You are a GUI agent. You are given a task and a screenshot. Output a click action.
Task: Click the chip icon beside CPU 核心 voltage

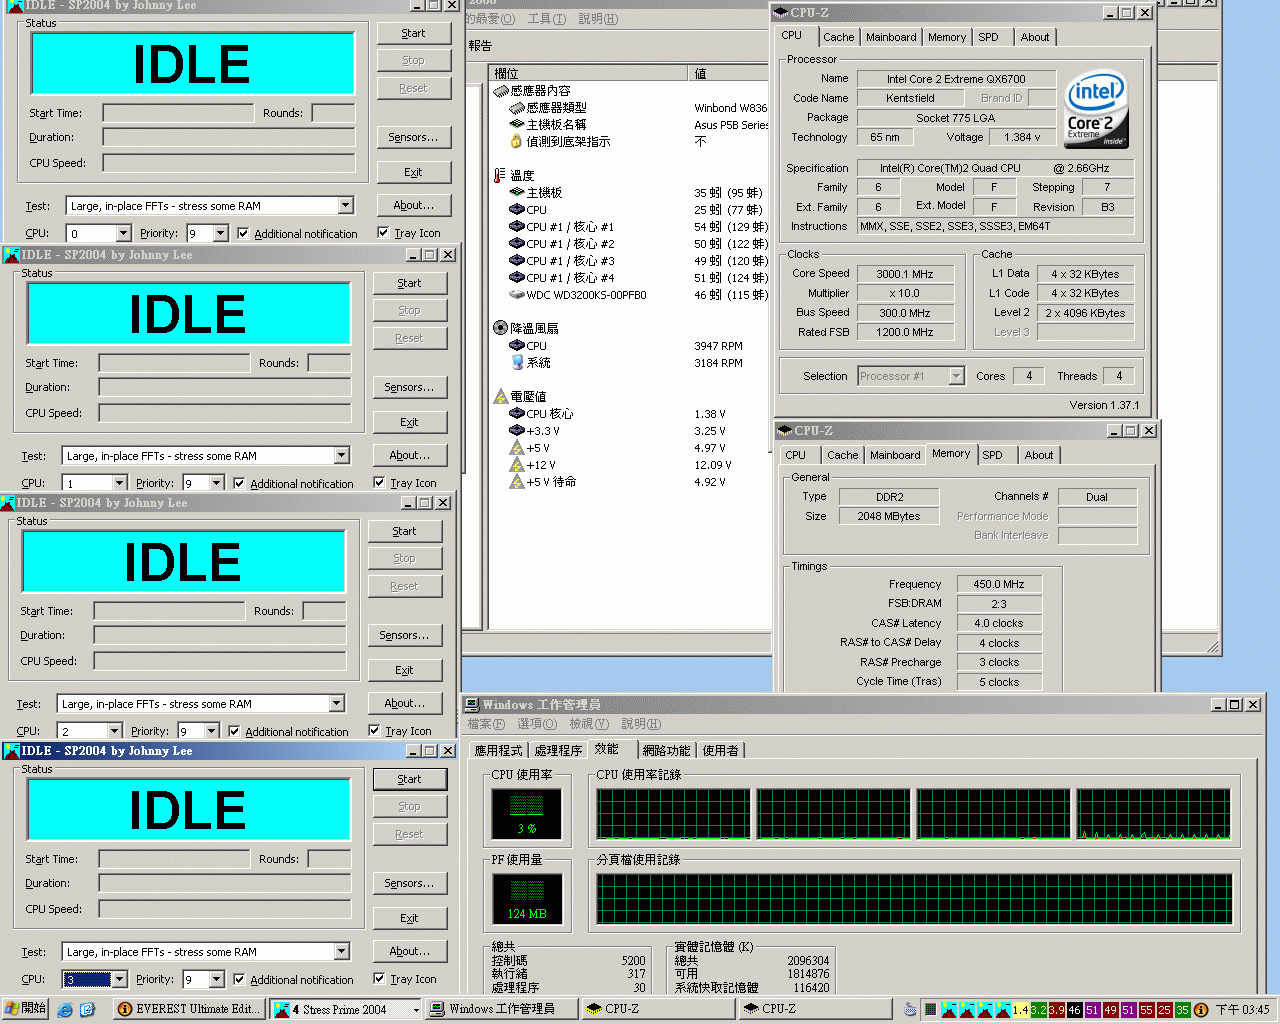pyautogui.click(x=517, y=414)
